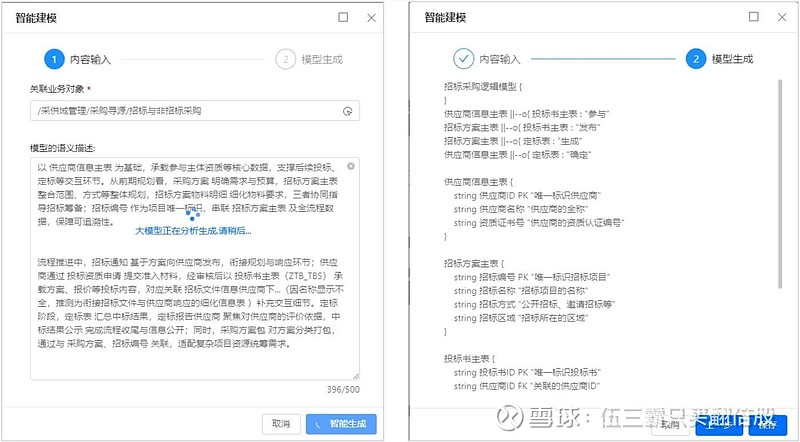Screen dimensions: 800x442
Task: Click the 396/500 character counter
Action: coord(343,389)
